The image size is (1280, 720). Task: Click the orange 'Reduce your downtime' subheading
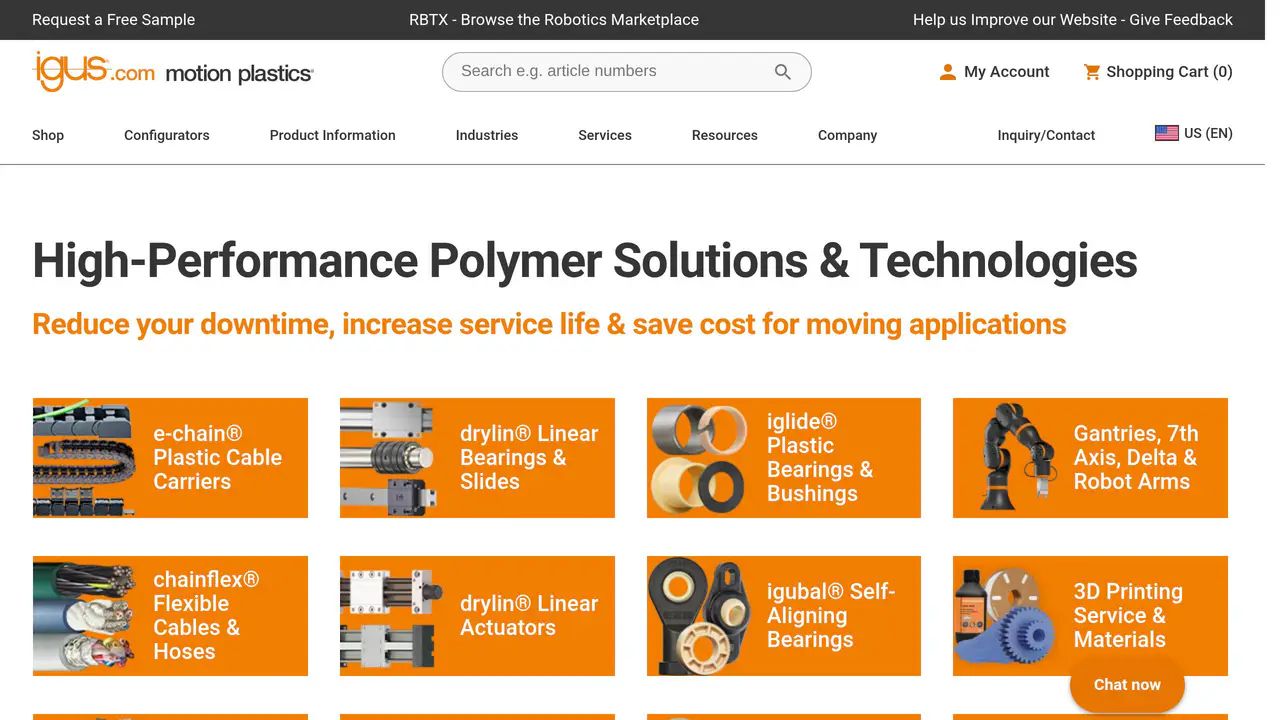coord(549,324)
